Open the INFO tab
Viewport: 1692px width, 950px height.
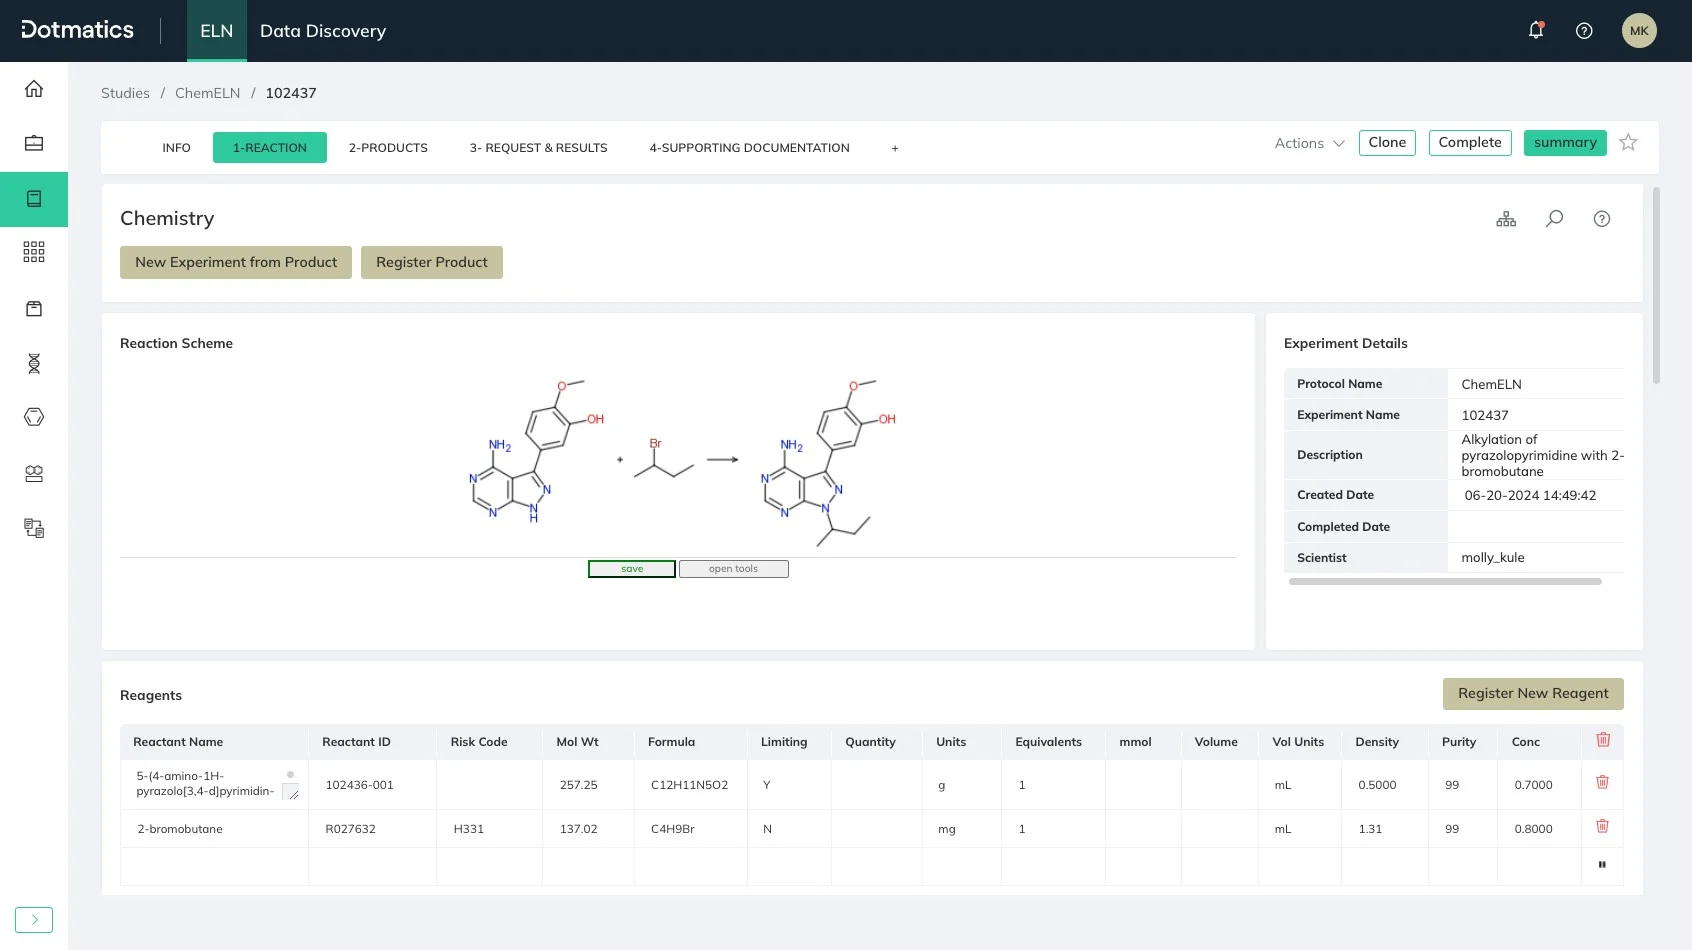tap(176, 148)
